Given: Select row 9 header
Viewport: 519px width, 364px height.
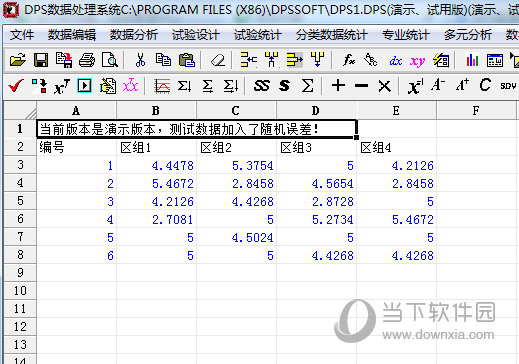Looking at the screenshot, I should click(20, 273).
